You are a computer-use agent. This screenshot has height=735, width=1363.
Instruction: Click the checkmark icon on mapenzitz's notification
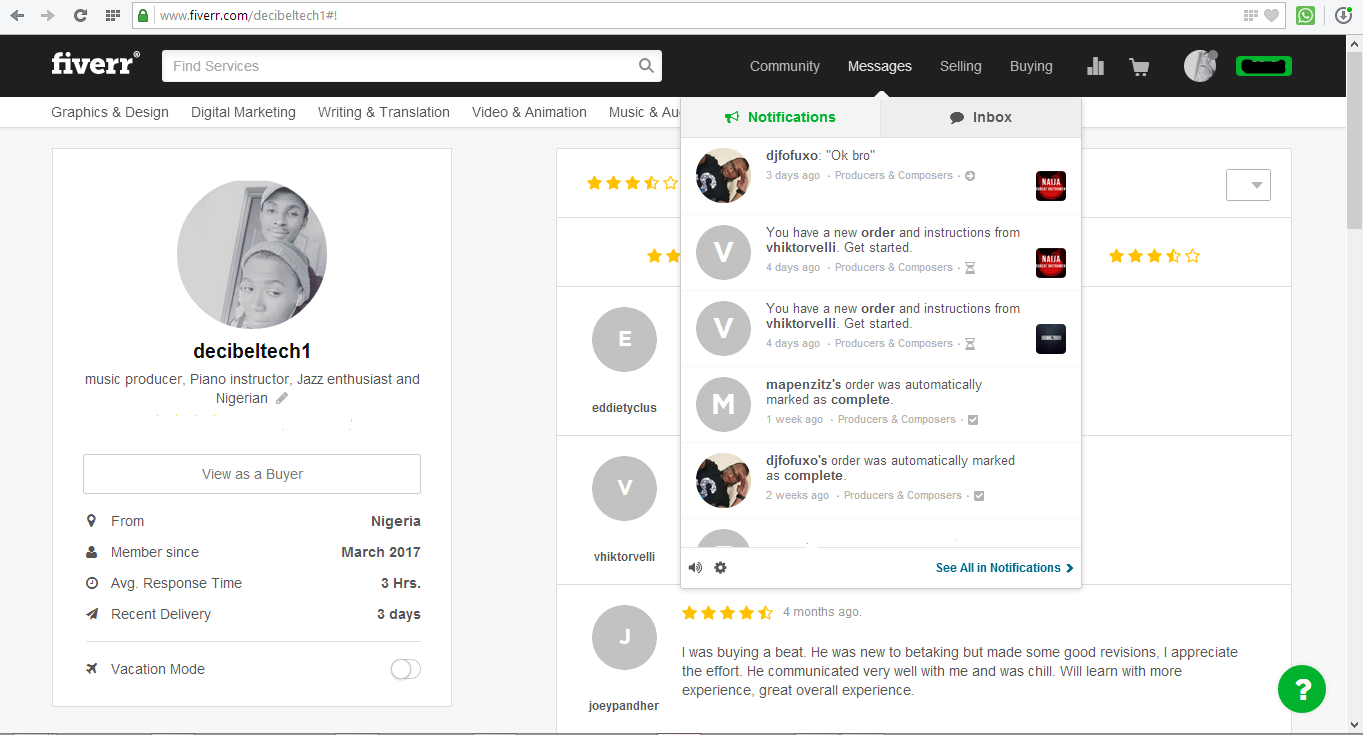[973, 420]
